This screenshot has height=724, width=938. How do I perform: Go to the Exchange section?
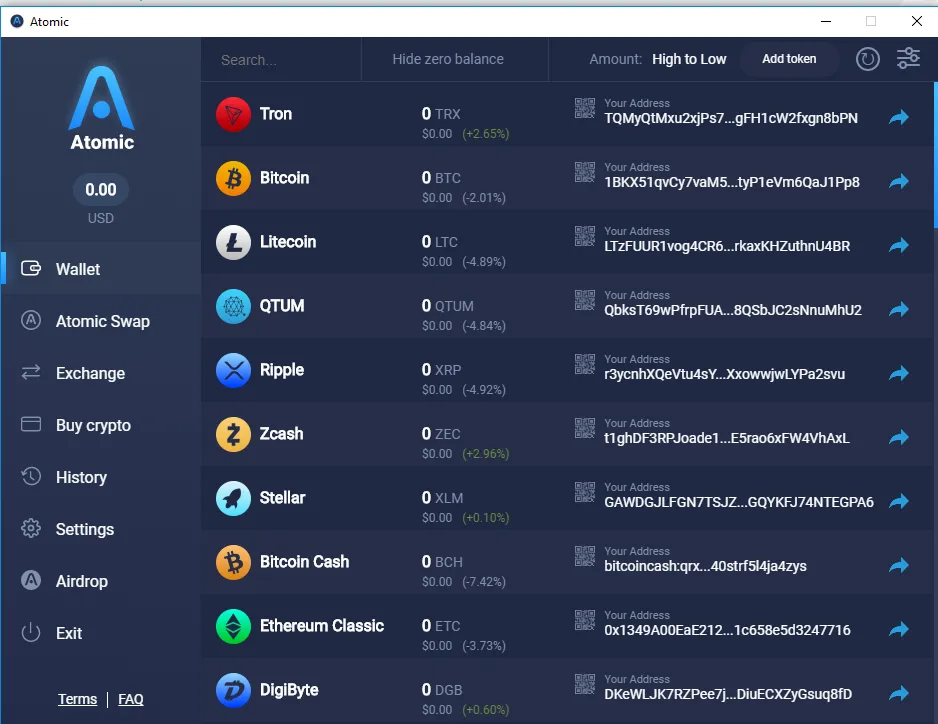tap(100, 373)
